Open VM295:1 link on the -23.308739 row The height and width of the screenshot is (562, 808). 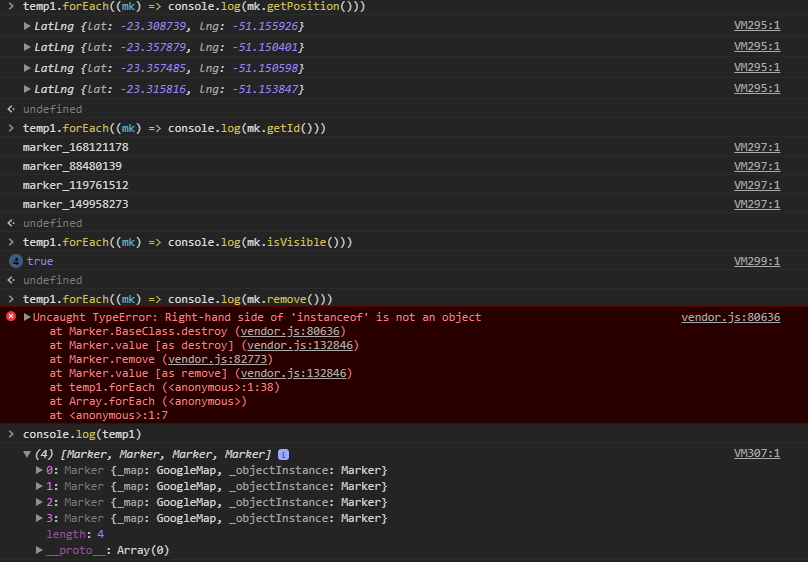tap(756, 25)
